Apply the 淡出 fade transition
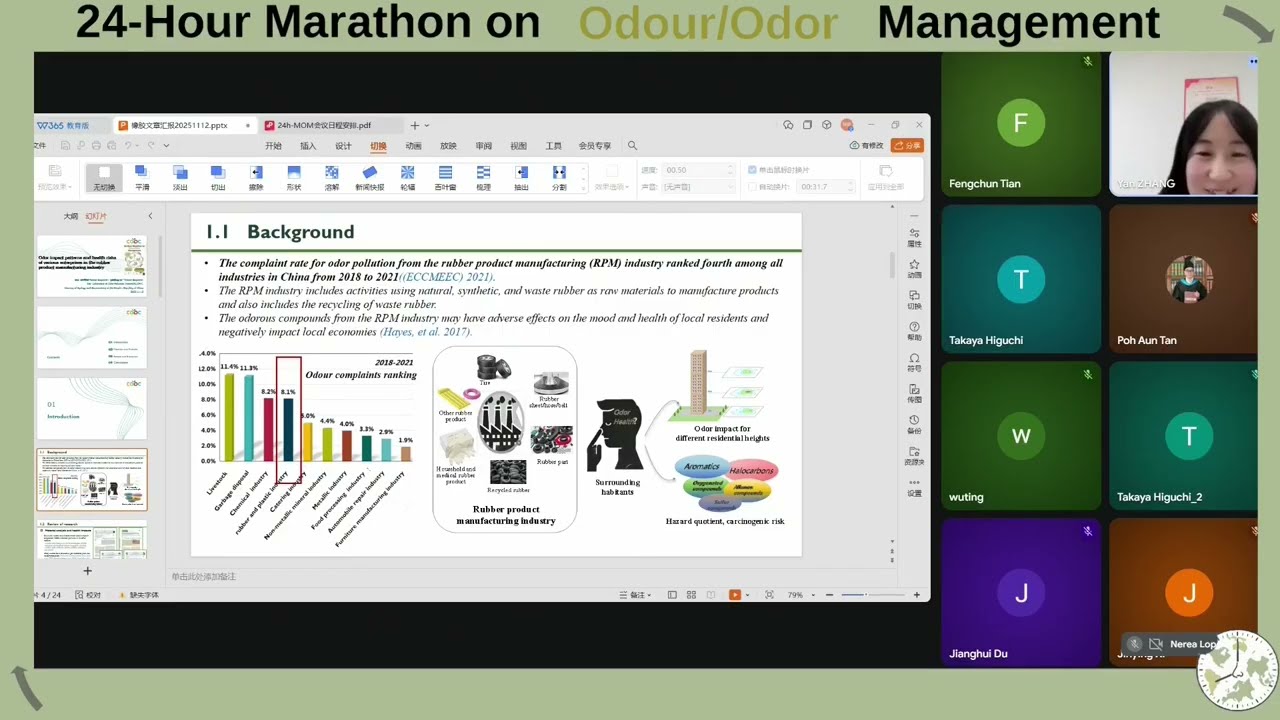Screen dimensions: 1280x720 tap(180, 178)
